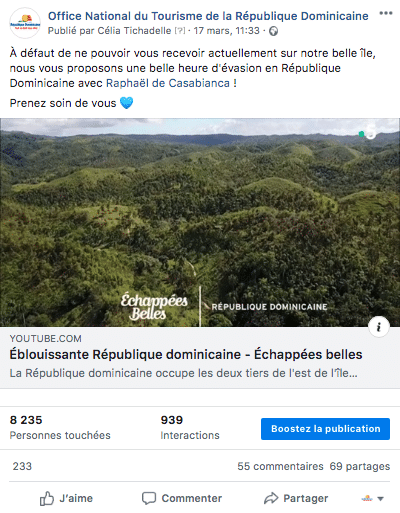The height and width of the screenshot is (513, 400).
Task: Open the Office National du Tourisme page link
Action: pyautogui.click(x=208, y=16)
